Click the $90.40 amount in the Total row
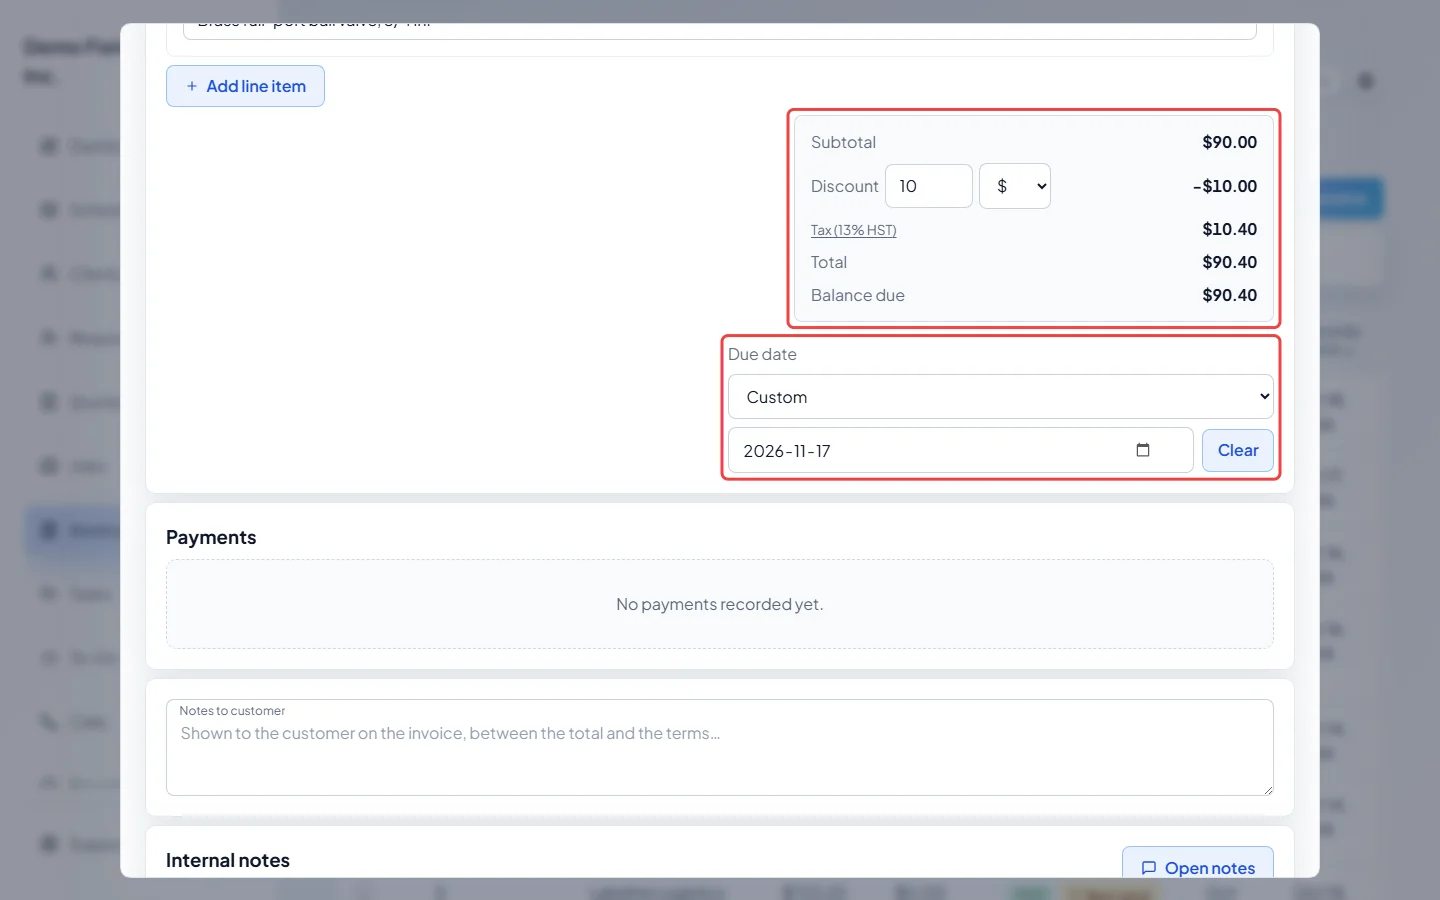The width and height of the screenshot is (1440, 900). (1230, 262)
